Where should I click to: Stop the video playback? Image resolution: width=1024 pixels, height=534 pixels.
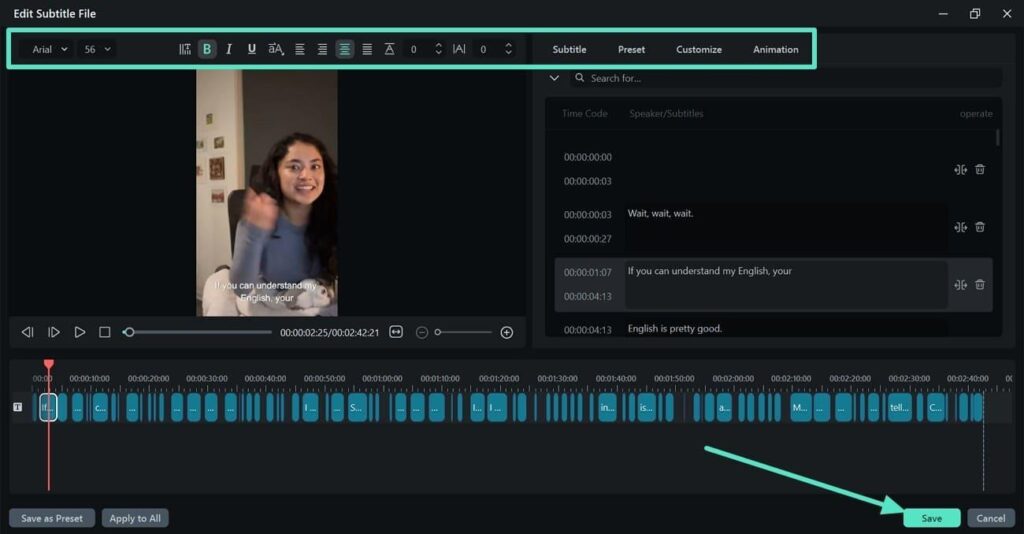coord(104,332)
